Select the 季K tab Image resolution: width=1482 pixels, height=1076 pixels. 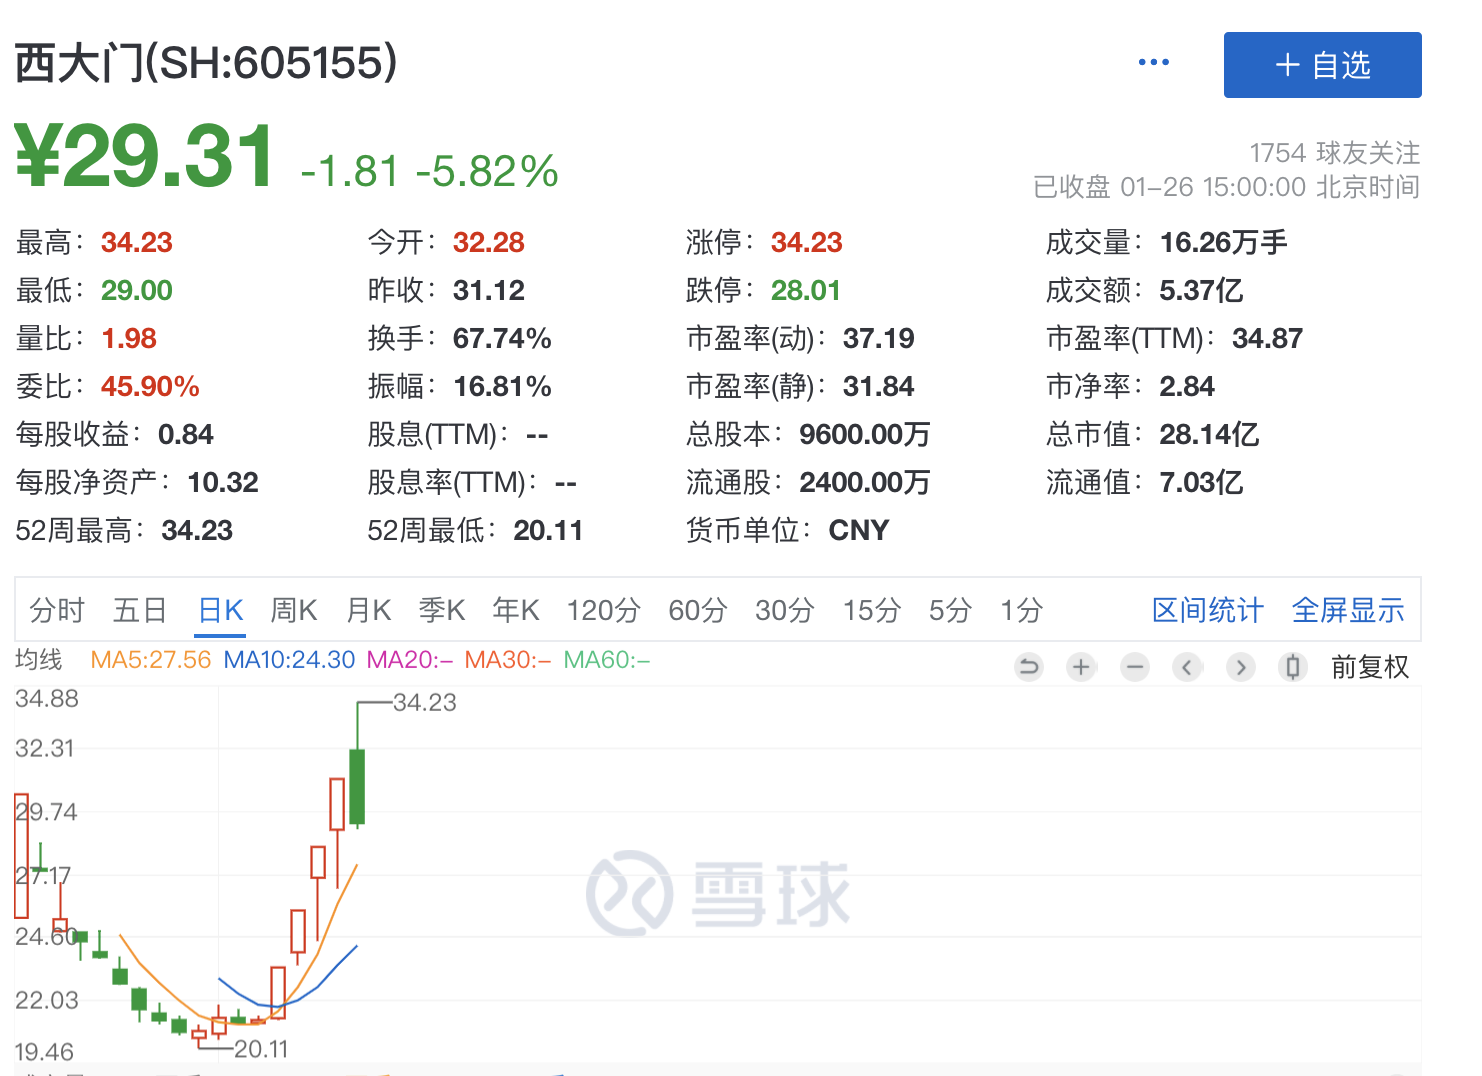pos(442,610)
